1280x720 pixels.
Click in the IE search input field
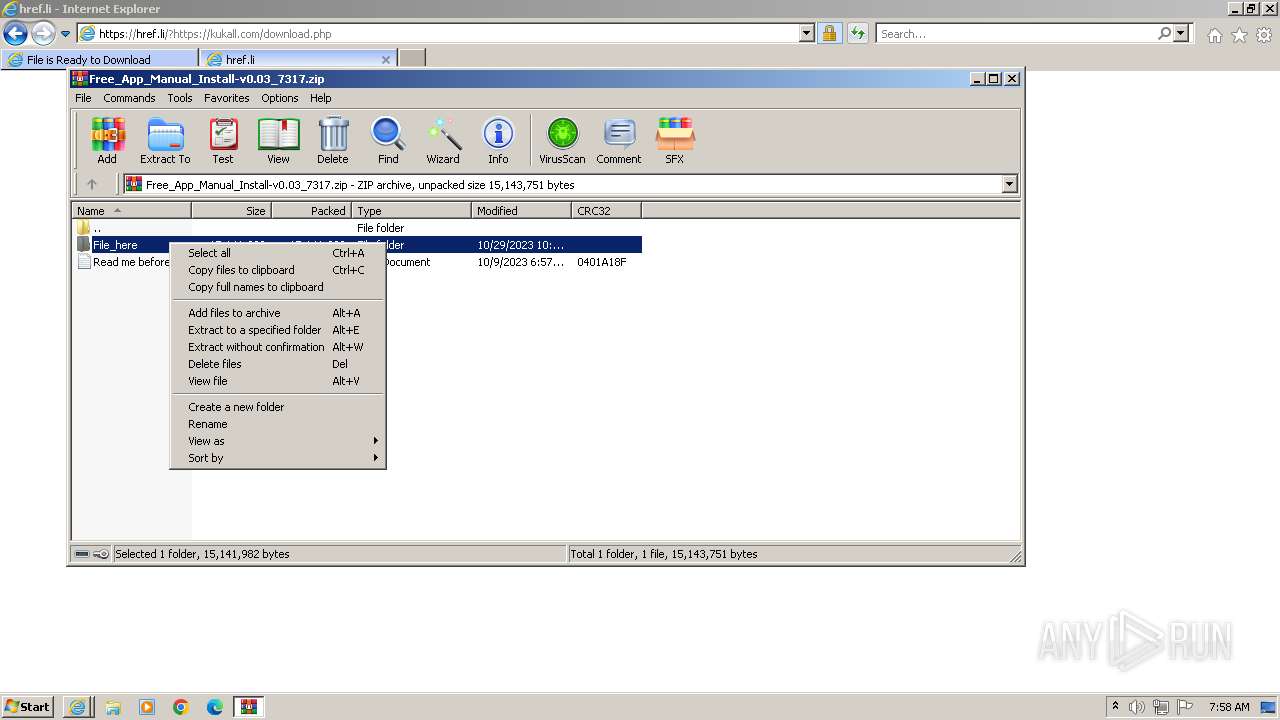(x=1015, y=34)
